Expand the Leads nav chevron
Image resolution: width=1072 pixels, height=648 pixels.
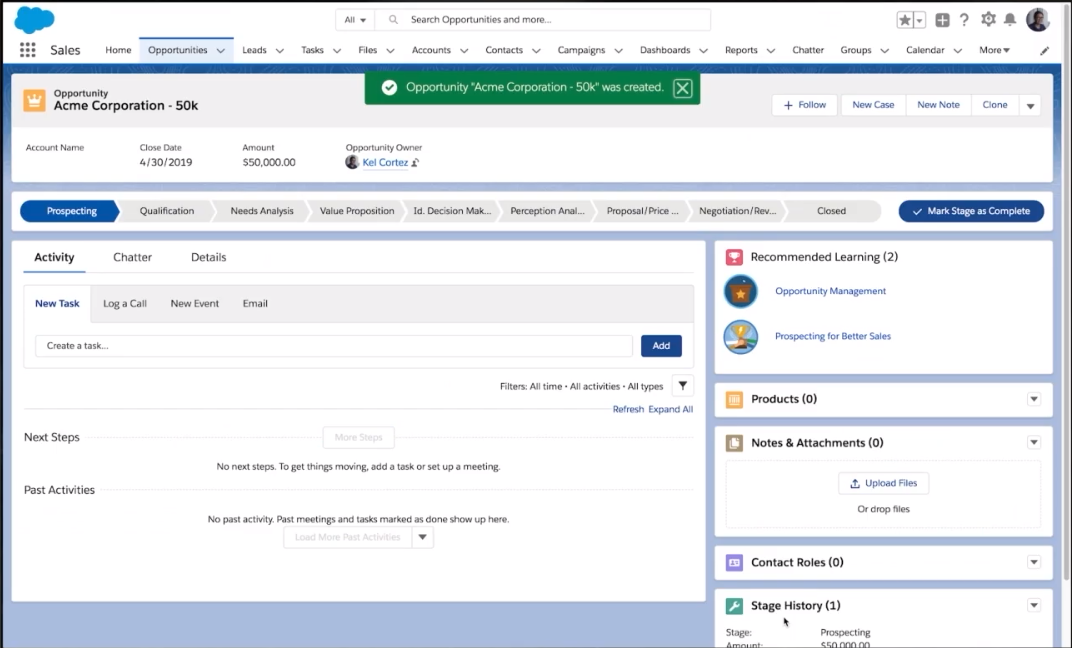click(280, 51)
